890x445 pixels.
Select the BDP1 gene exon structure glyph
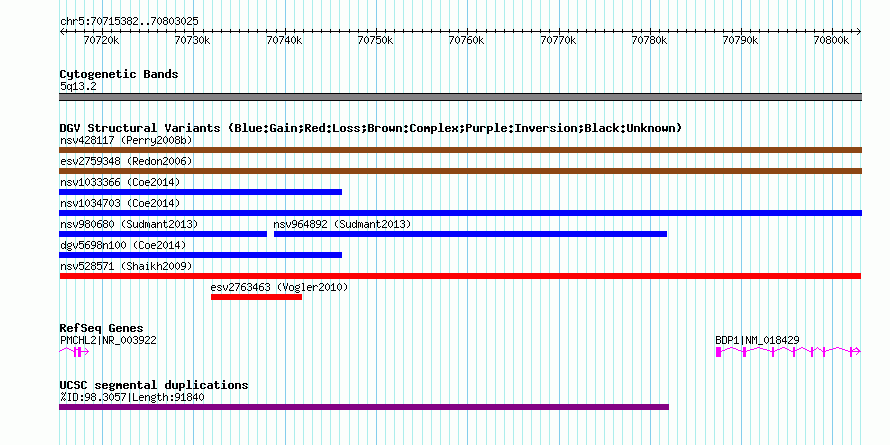tap(788, 352)
